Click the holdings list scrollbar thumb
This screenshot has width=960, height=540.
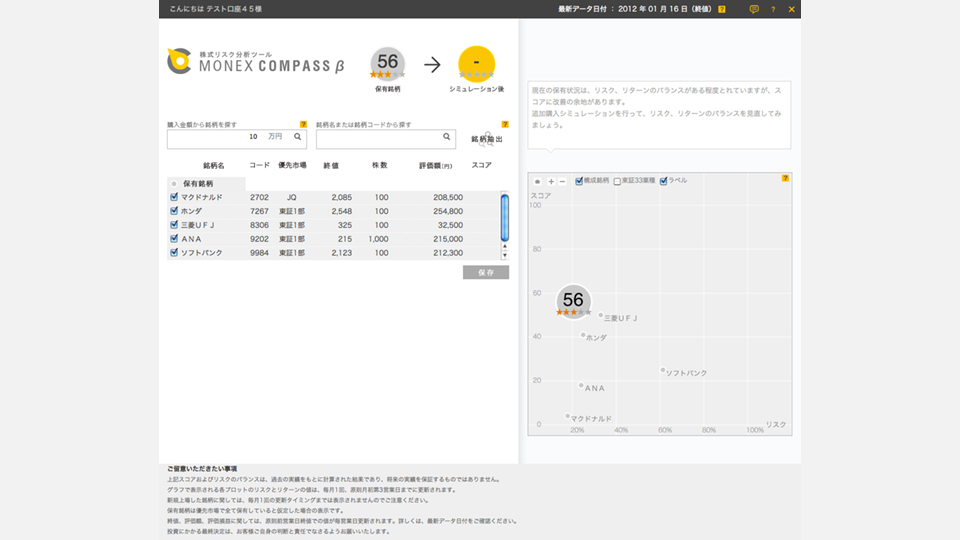pyautogui.click(x=504, y=217)
